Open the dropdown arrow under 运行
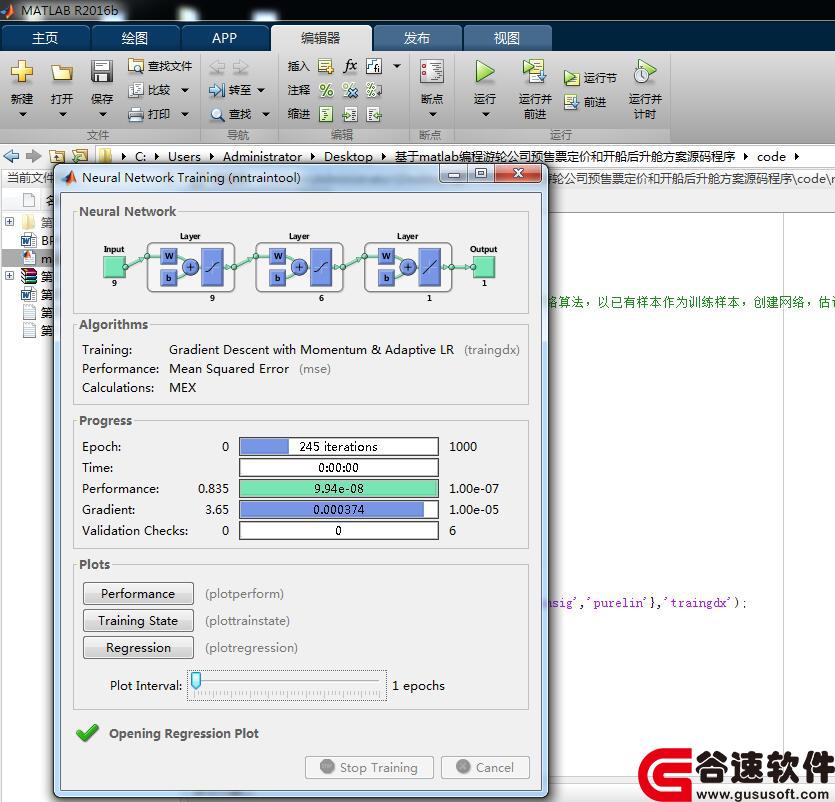 (485, 114)
